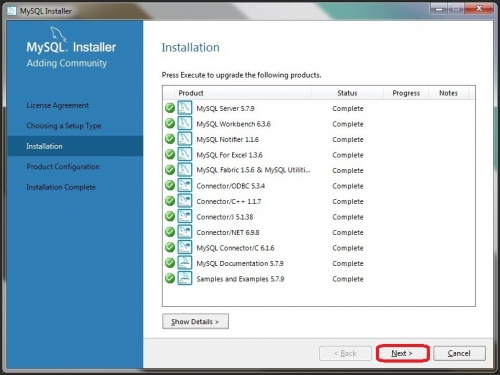This screenshot has height=375, width=500.
Task: Open the Installation Complete step
Action: click(61, 187)
